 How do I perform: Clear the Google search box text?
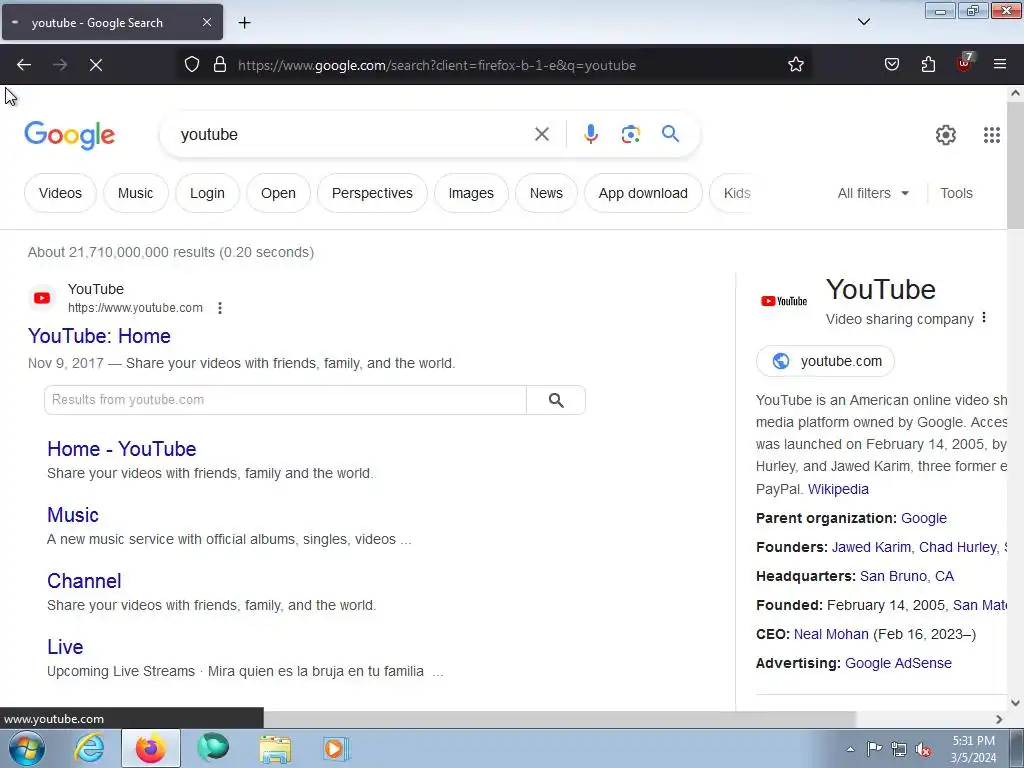pos(541,135)
